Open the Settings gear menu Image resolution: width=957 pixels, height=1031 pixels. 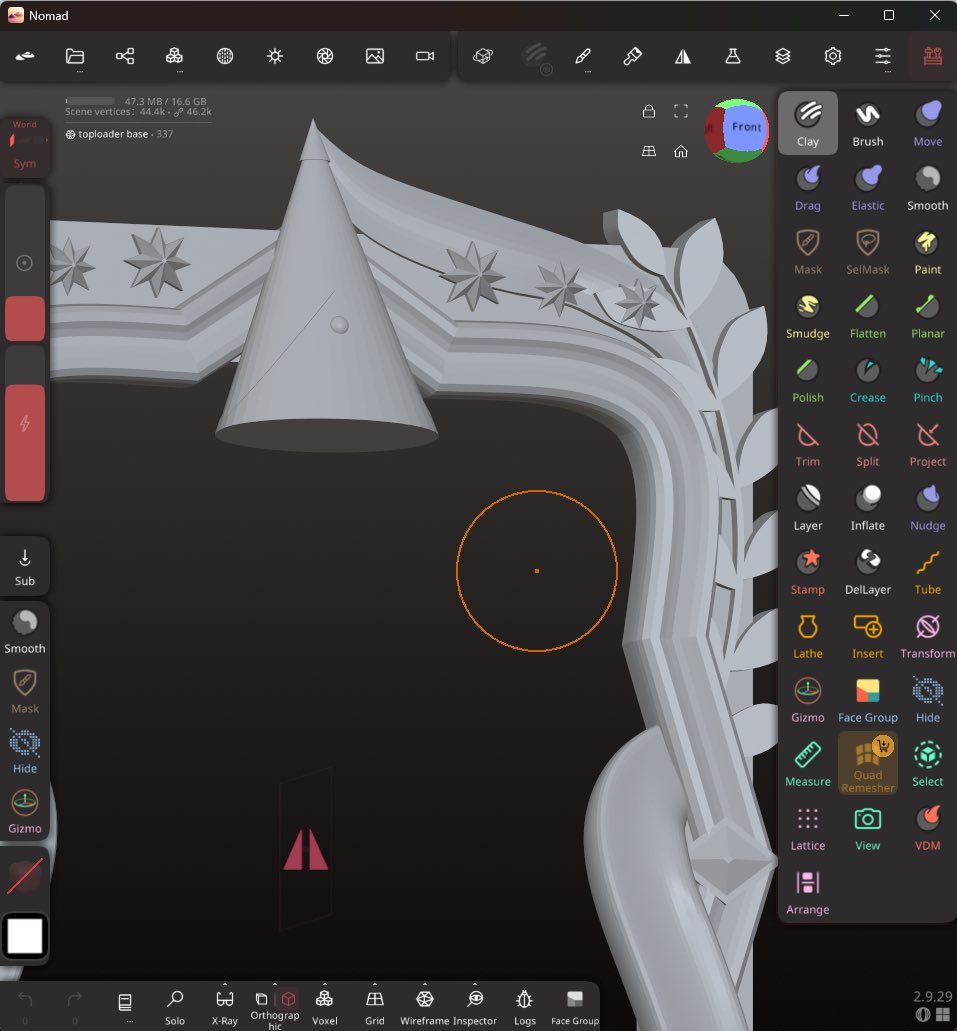[x=833, y=57]
